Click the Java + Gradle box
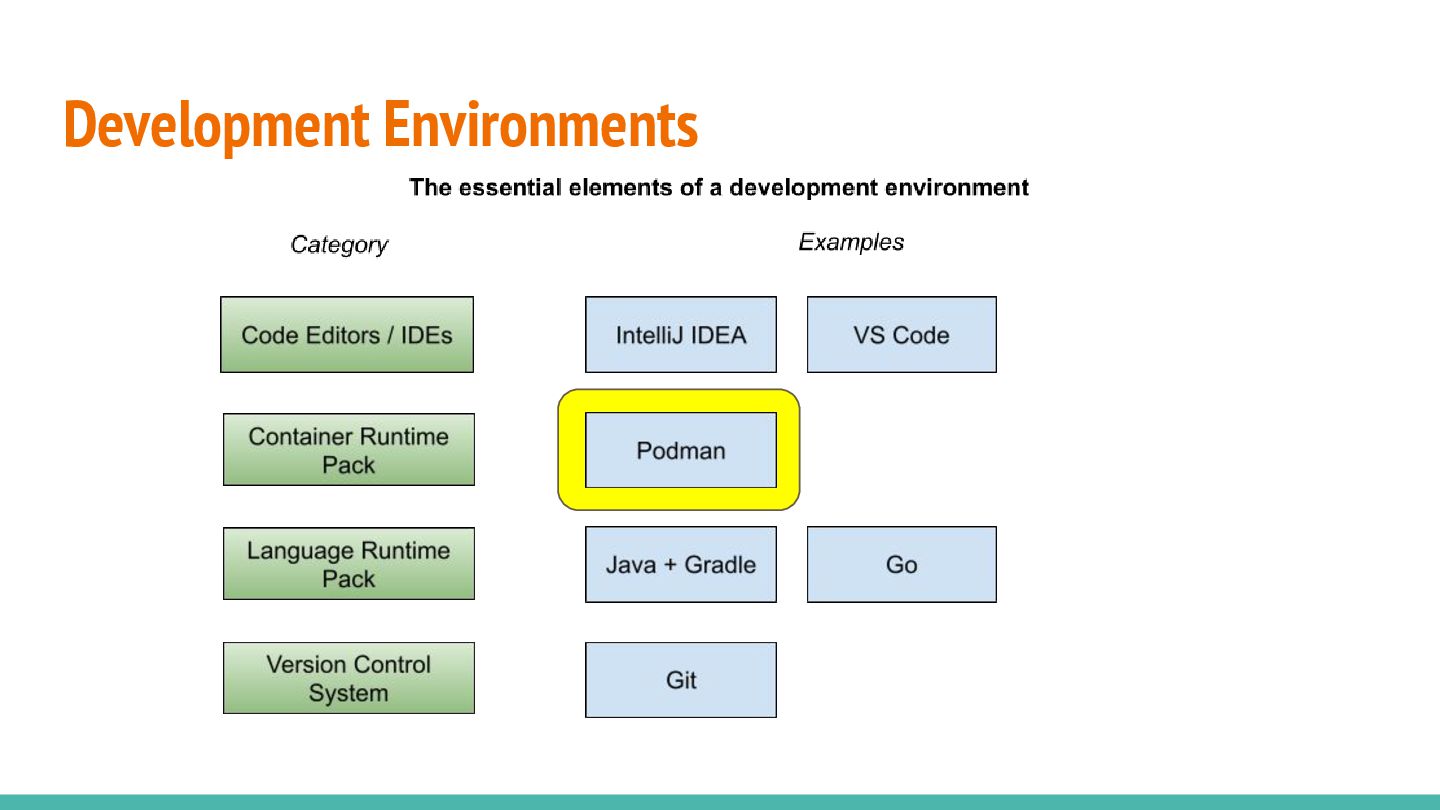The width and height of the screenshot is (1440, 810). 681,564
